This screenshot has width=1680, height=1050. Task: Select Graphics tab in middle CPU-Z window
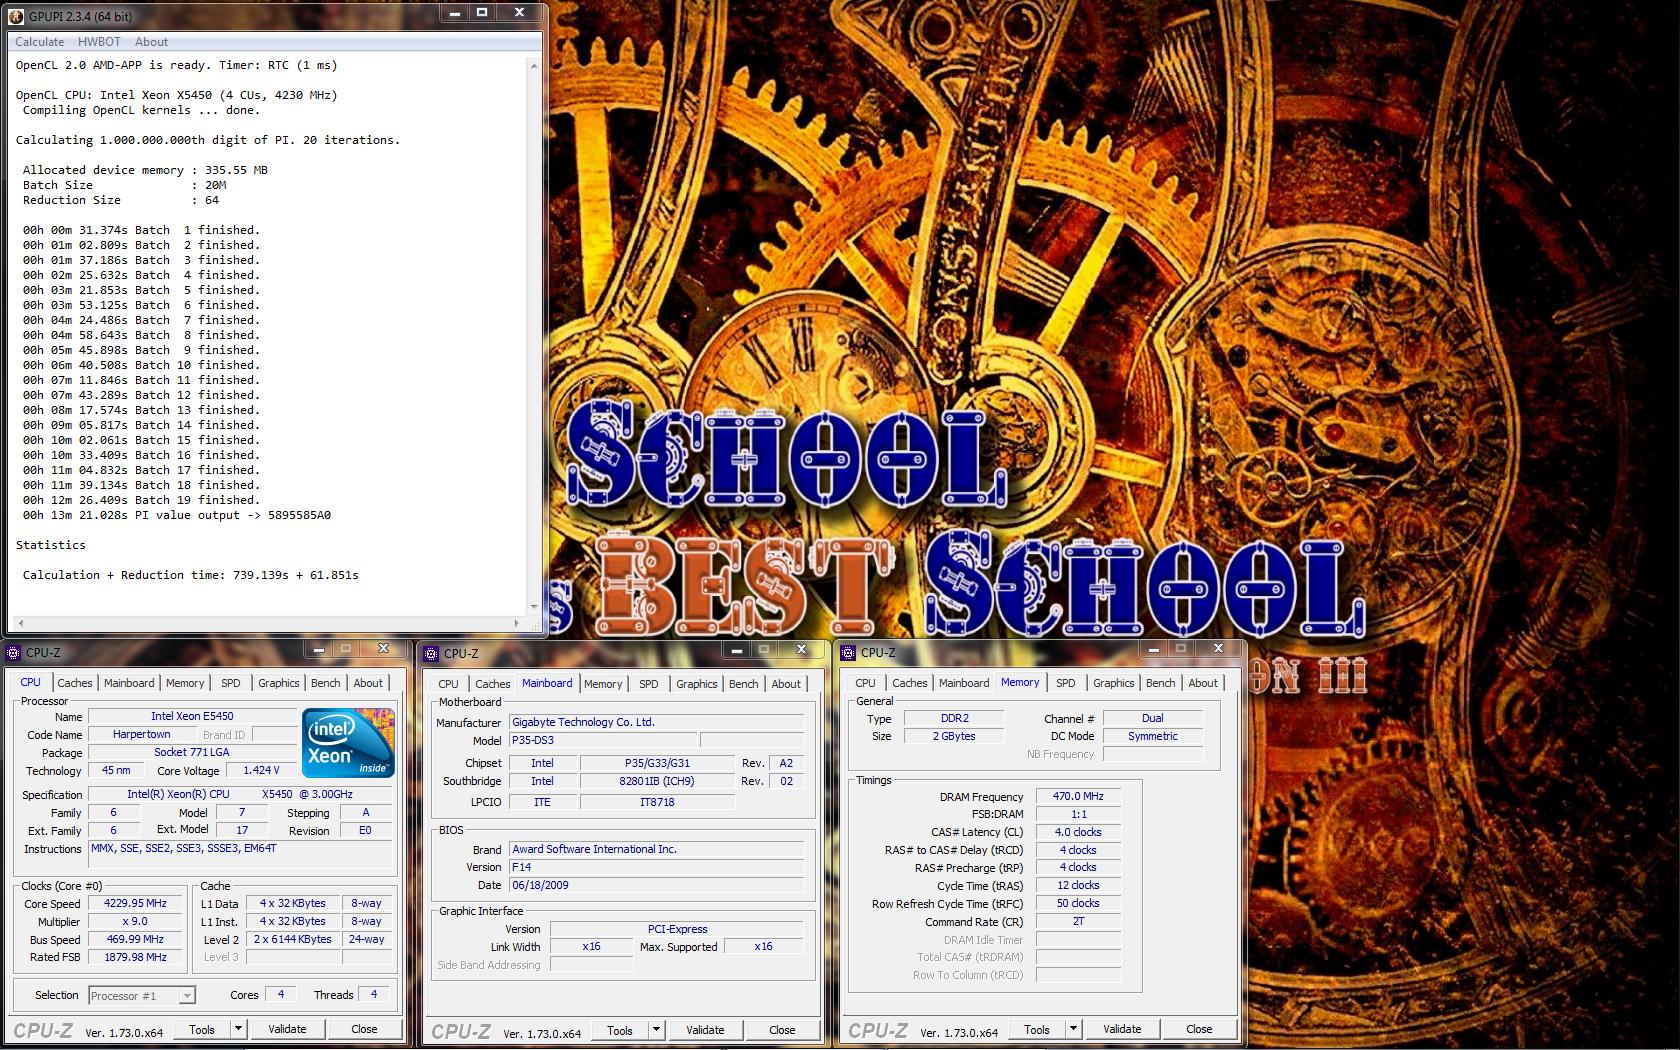point(697,684)
